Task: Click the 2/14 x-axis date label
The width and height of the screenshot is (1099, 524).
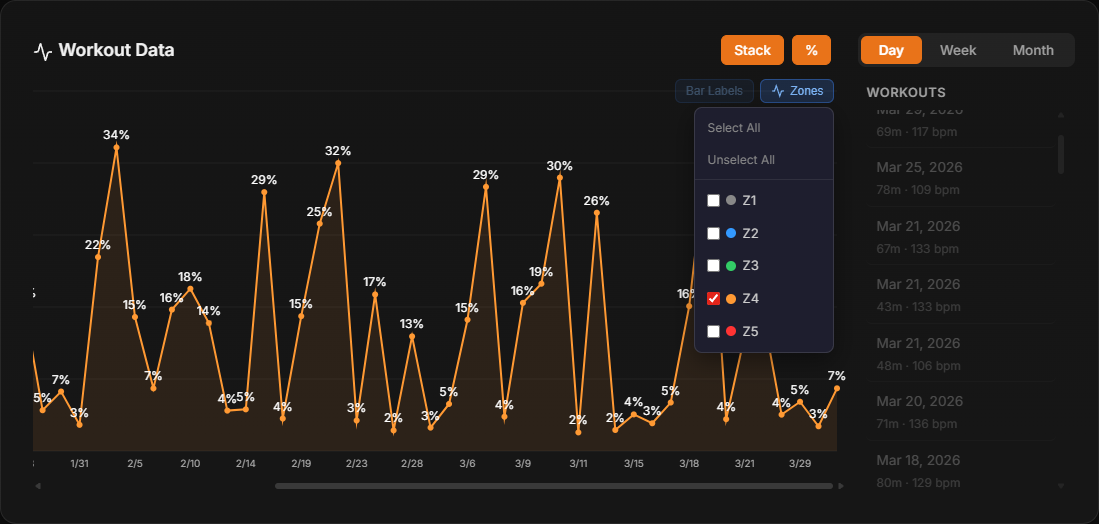Action: point(245,464)
